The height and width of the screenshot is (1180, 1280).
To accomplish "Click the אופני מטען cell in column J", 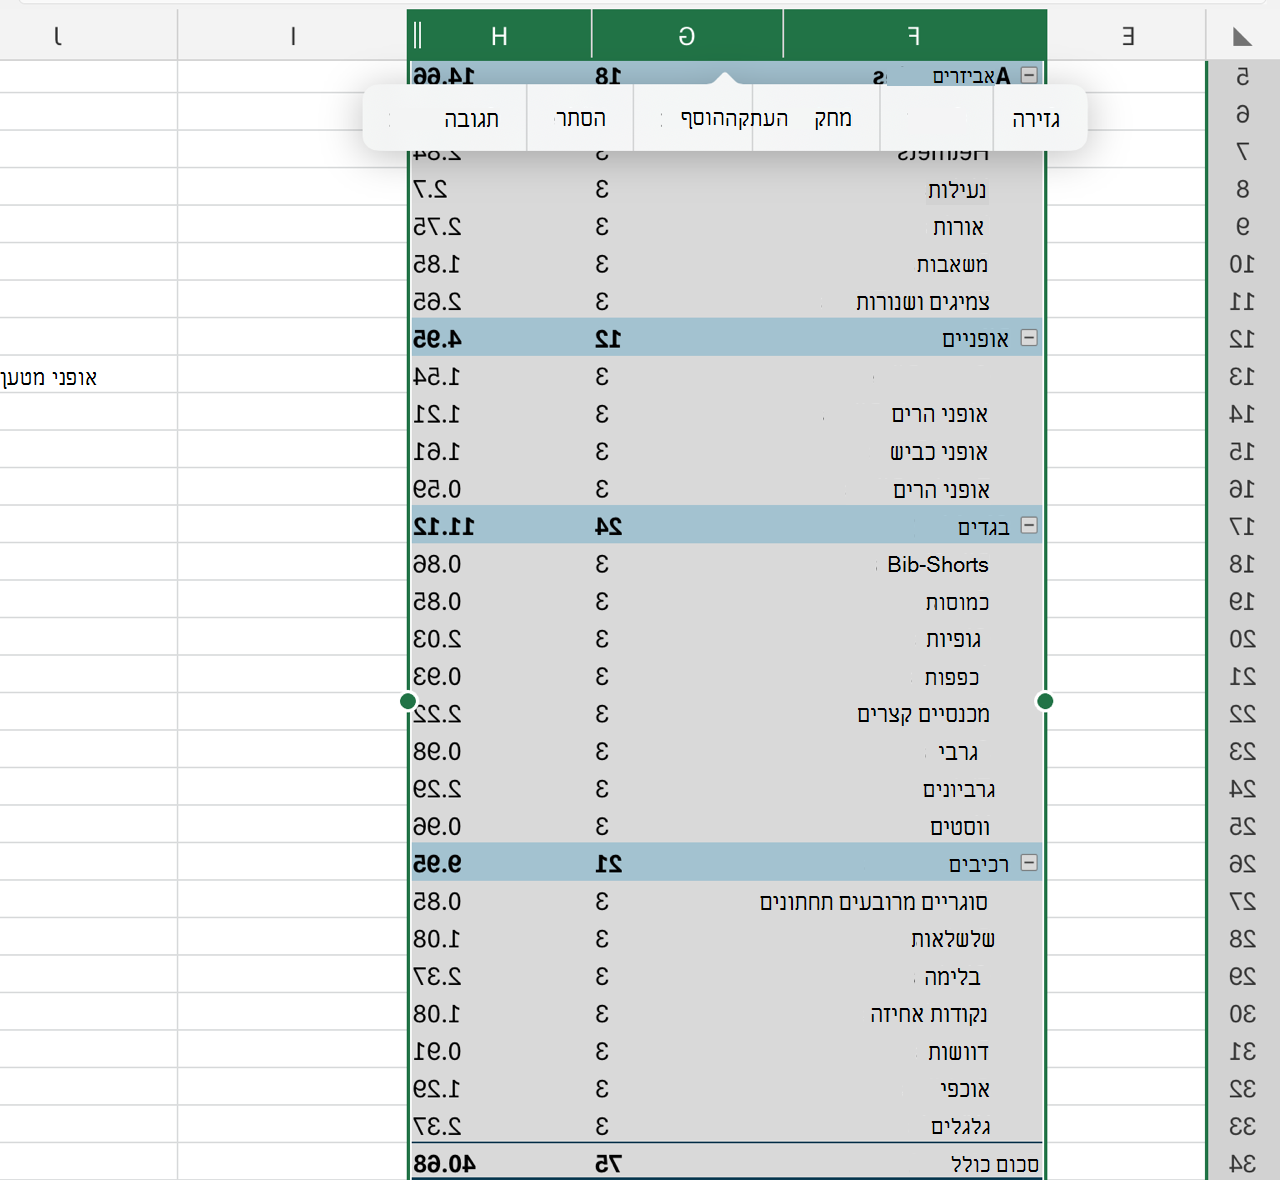I will (49, 377).
